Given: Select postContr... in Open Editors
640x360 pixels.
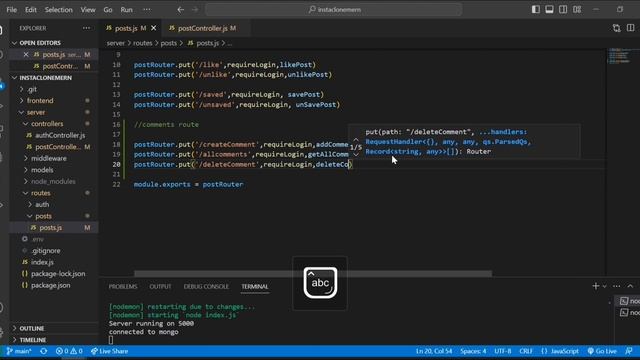Looking at the screenshot, I should [60, 66].
